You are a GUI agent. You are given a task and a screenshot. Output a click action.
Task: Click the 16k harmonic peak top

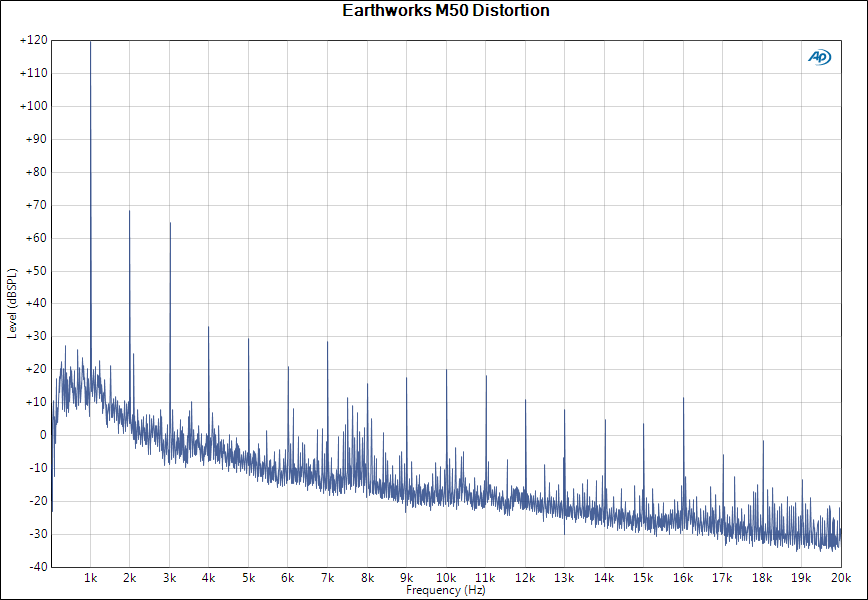[x=683, y=398]
